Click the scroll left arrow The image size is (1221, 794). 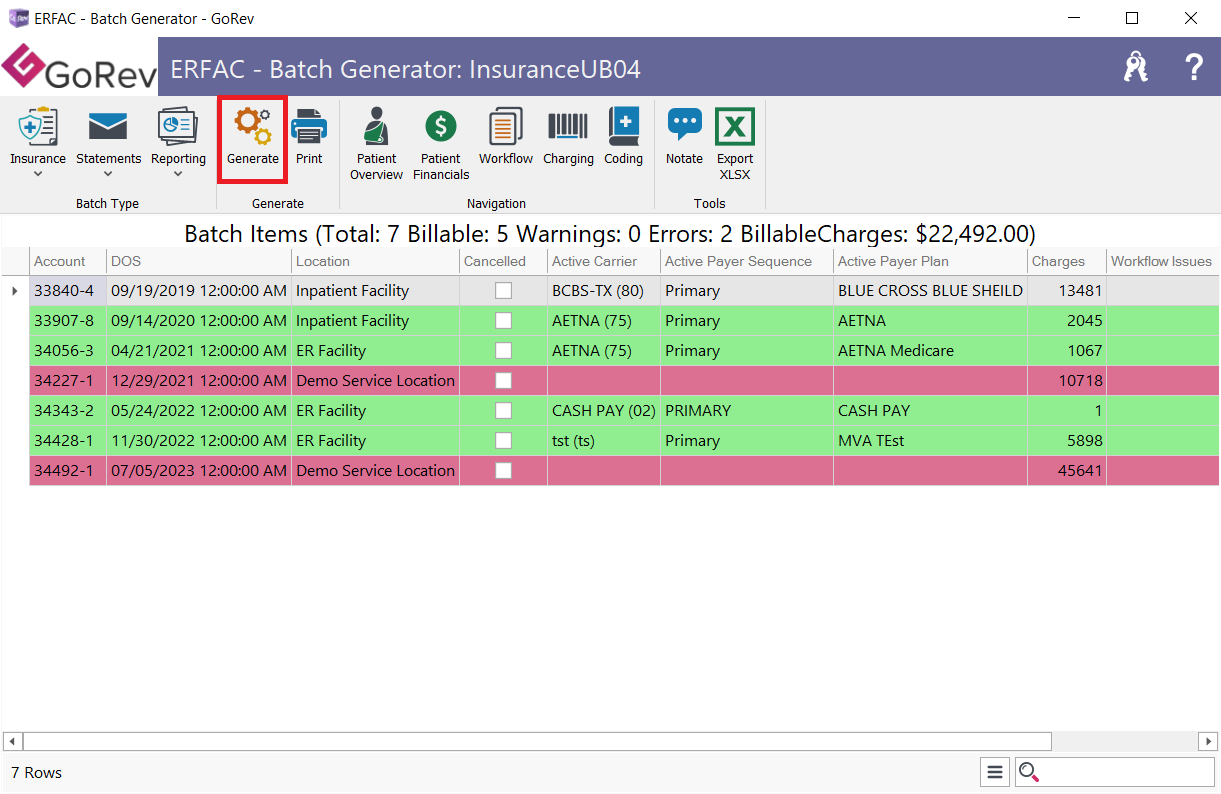click(x=12, y=741)
